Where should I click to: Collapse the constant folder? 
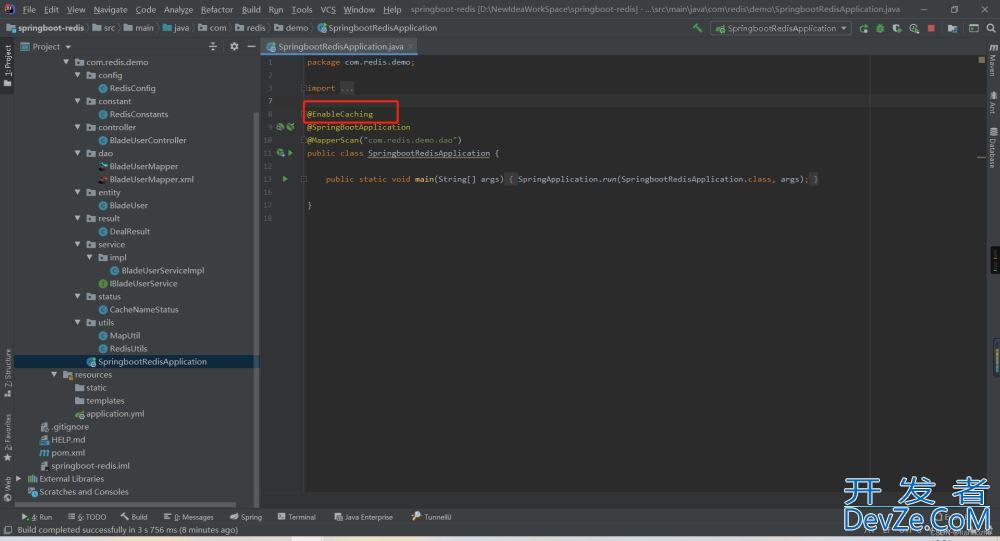tap(78, 101)
